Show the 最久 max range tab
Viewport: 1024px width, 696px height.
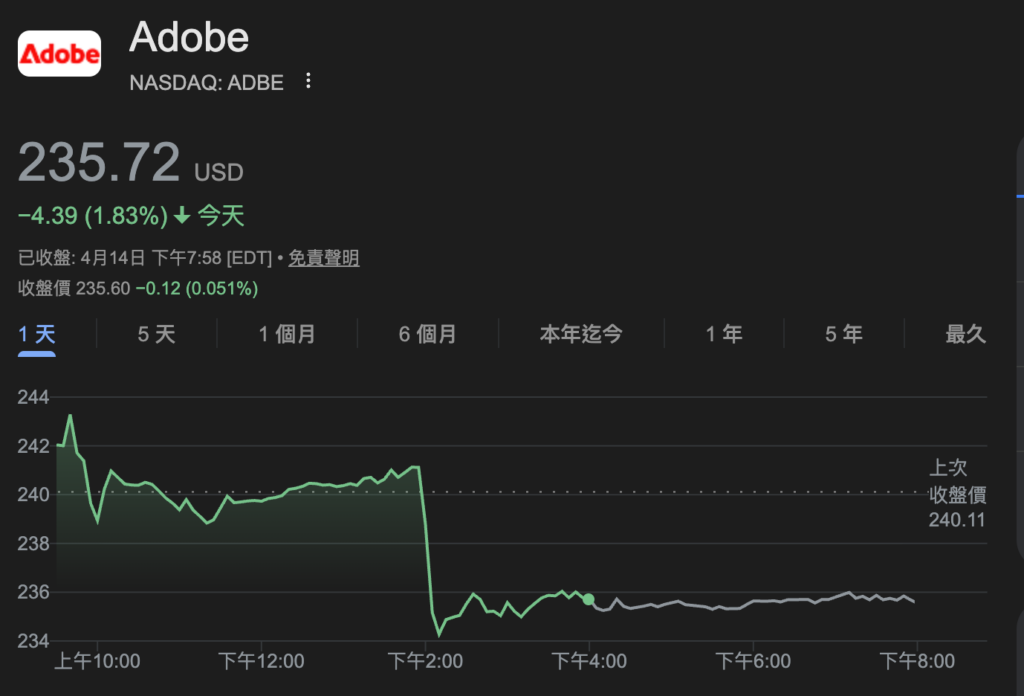pyautogui.click(x=965, y=334)
